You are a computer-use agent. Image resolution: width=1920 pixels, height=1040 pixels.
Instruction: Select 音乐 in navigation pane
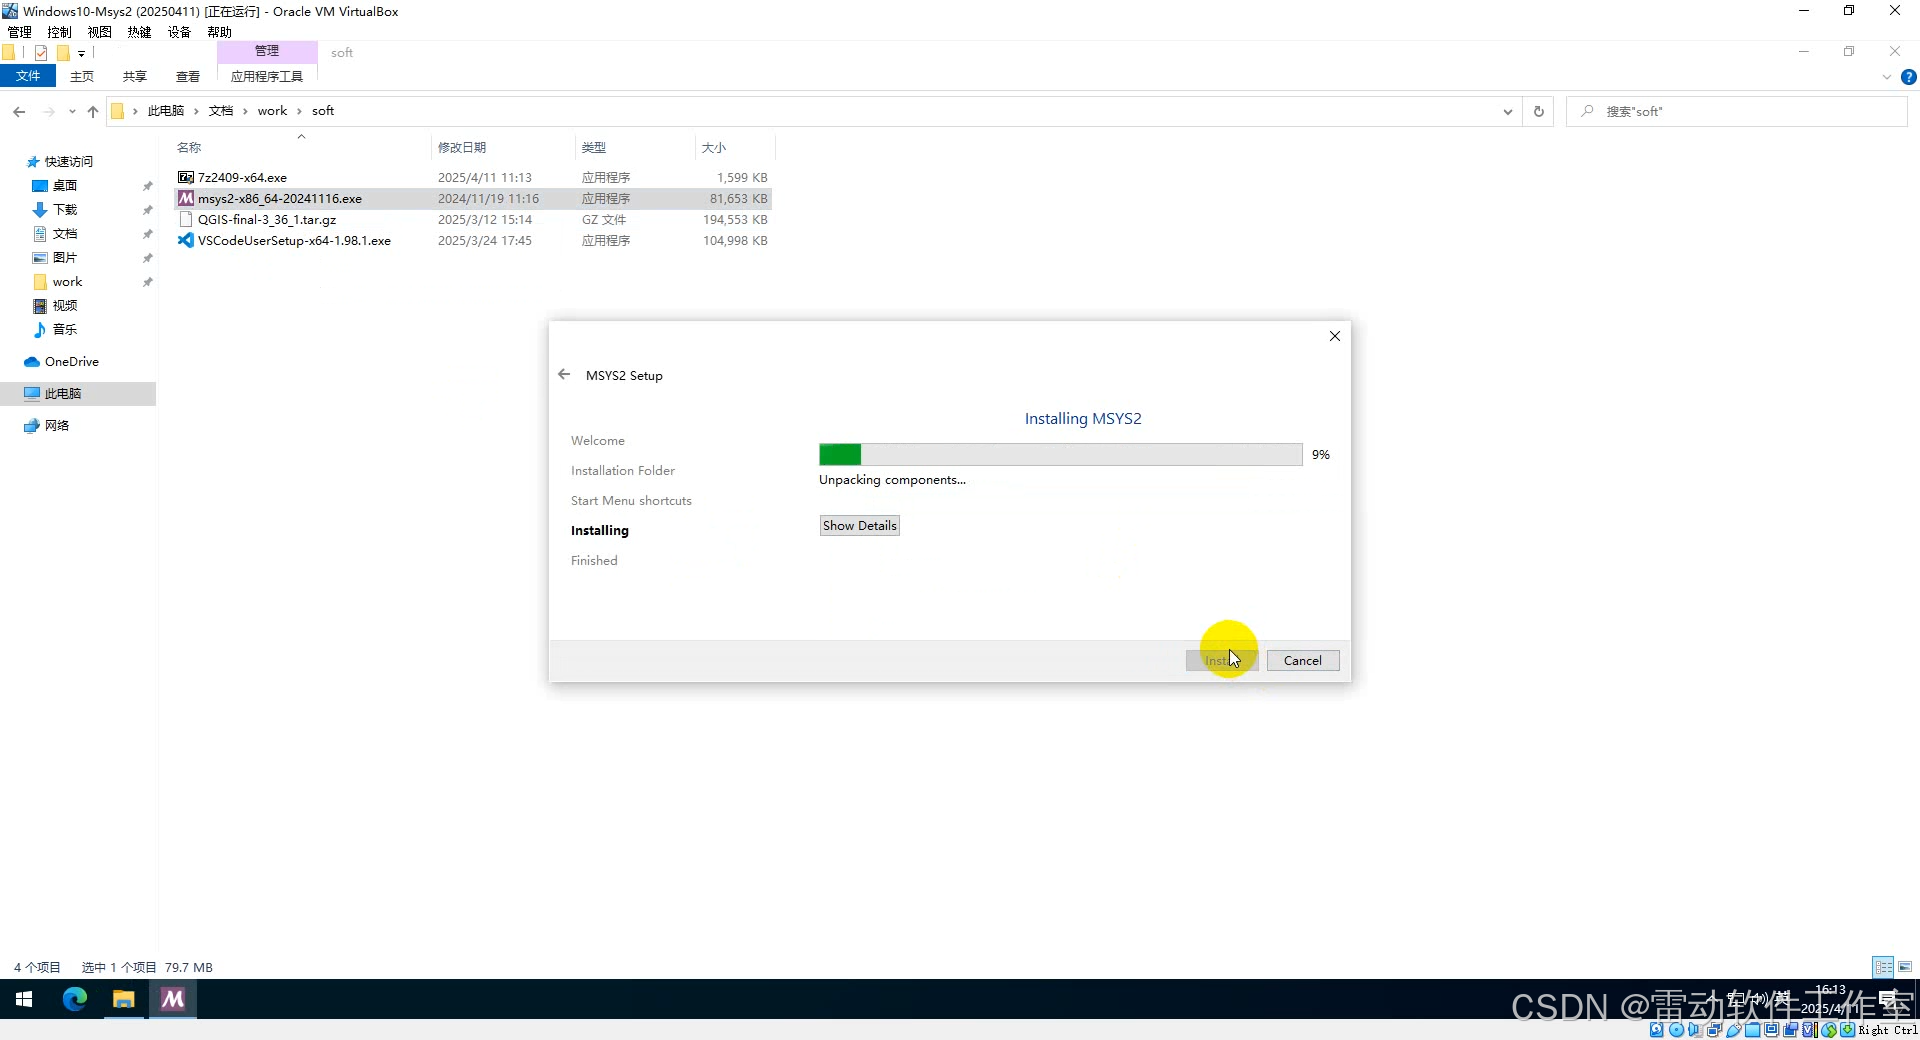pyautogui.click(x=65, y=329)
